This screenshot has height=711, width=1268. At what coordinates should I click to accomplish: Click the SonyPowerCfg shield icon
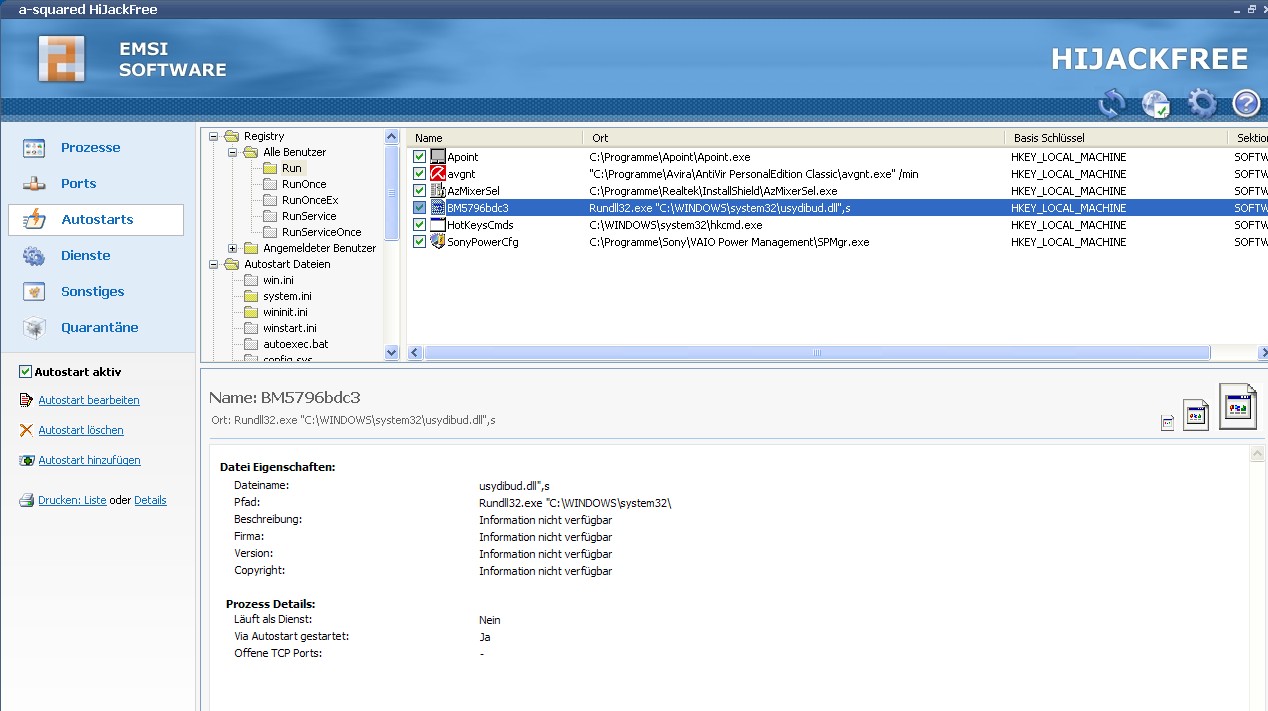tap(438, 242)
